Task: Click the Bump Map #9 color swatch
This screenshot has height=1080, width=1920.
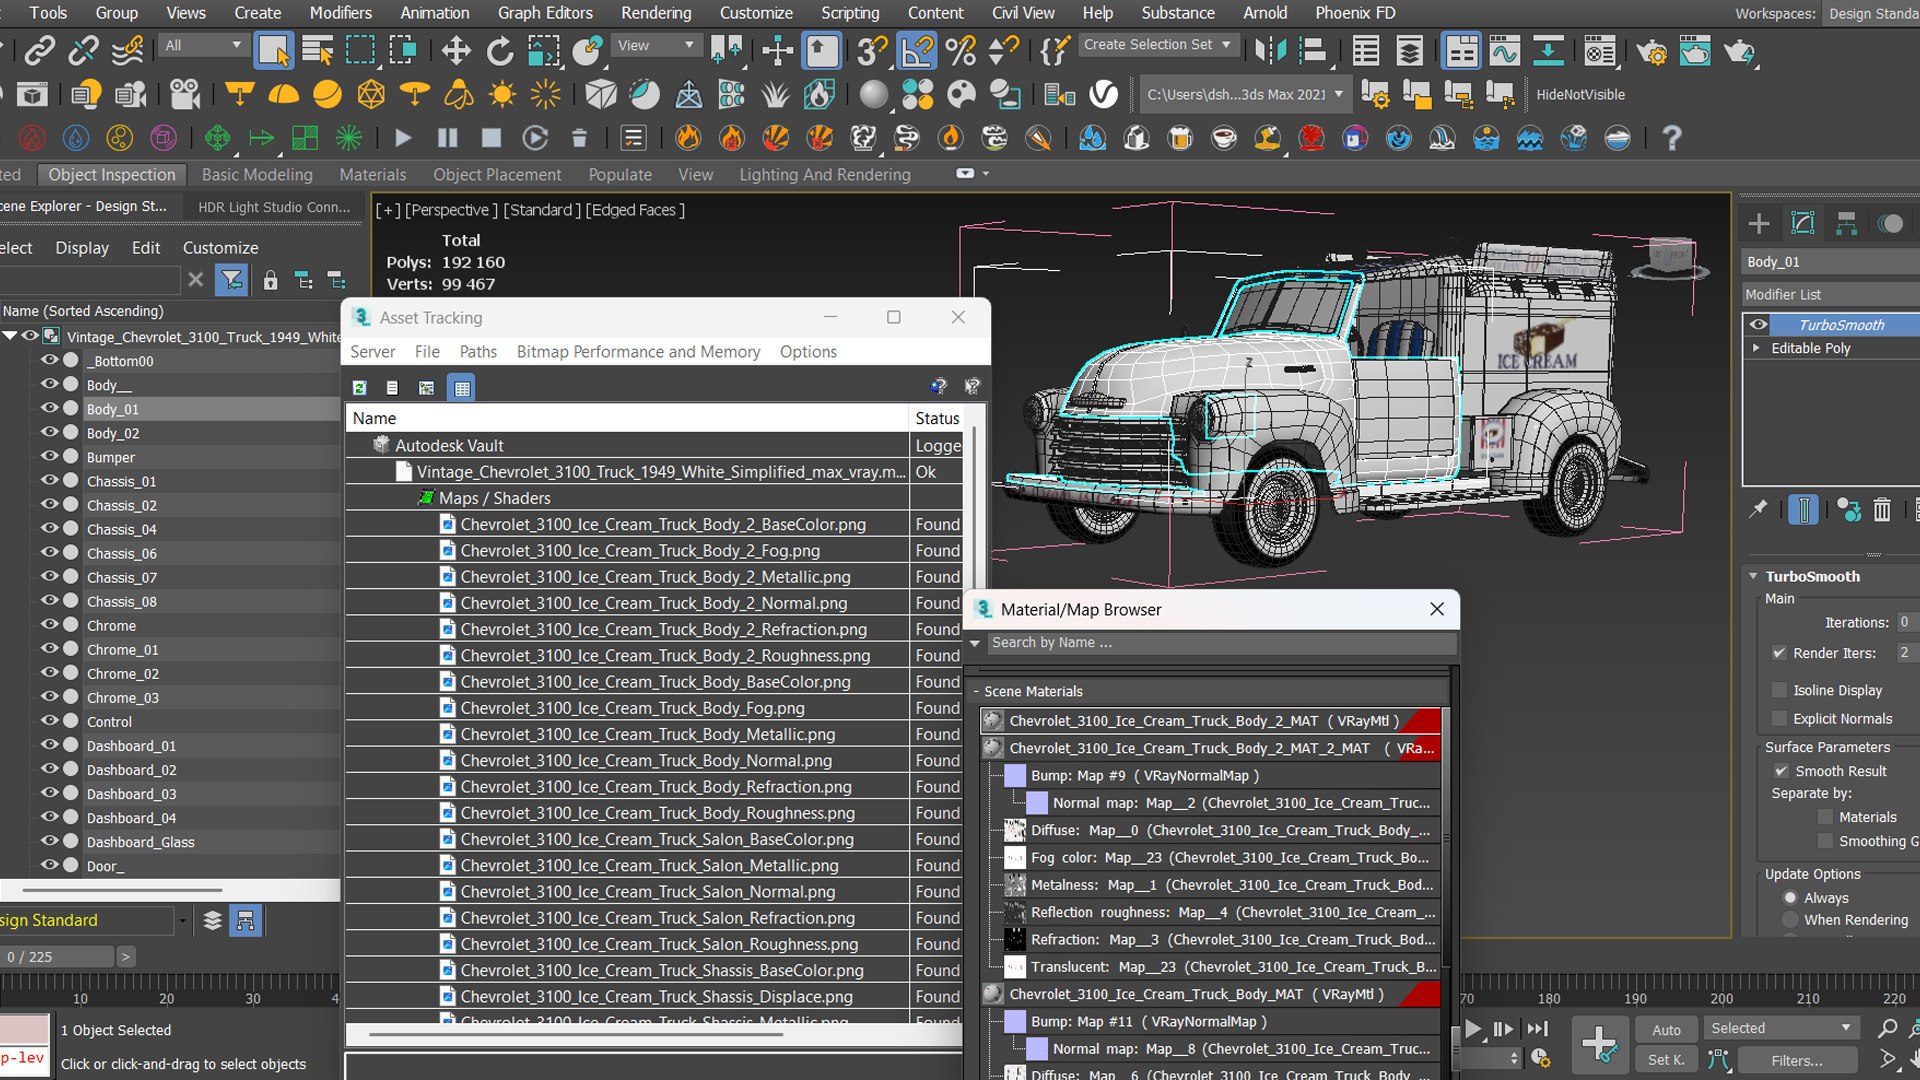Action: [1015, 776]
